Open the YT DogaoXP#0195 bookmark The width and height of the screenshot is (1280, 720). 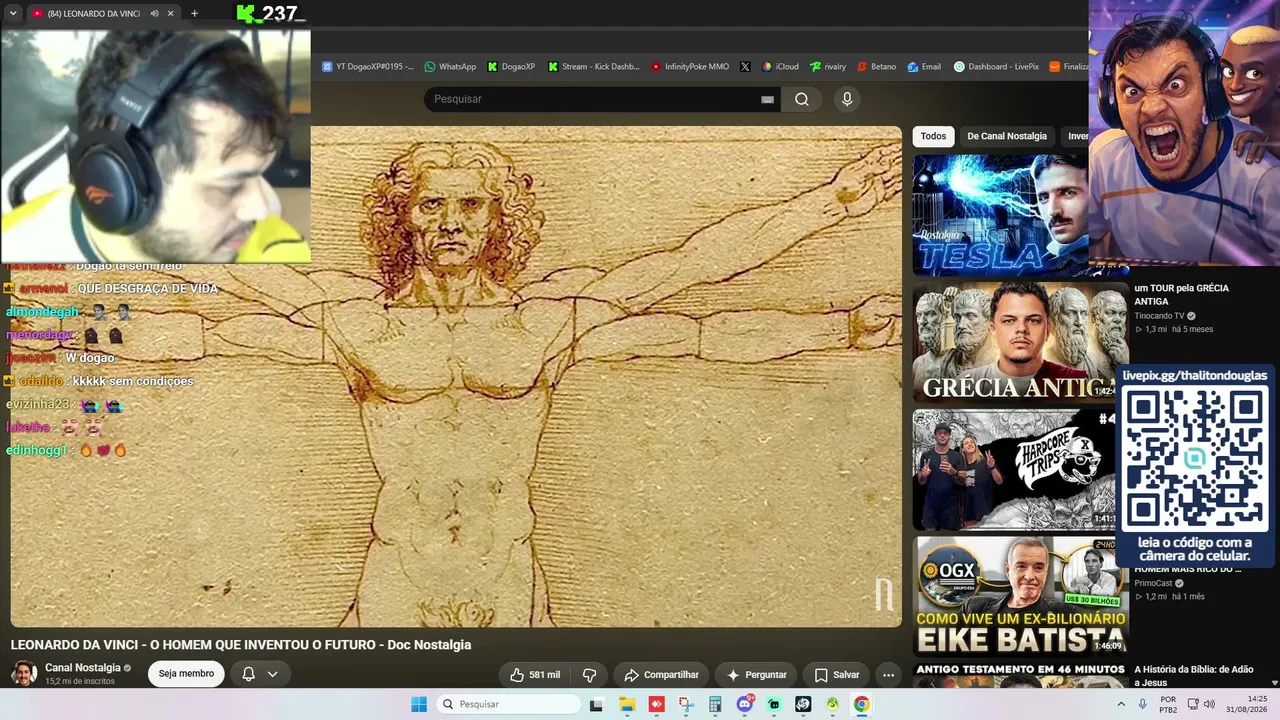[367, 67]
